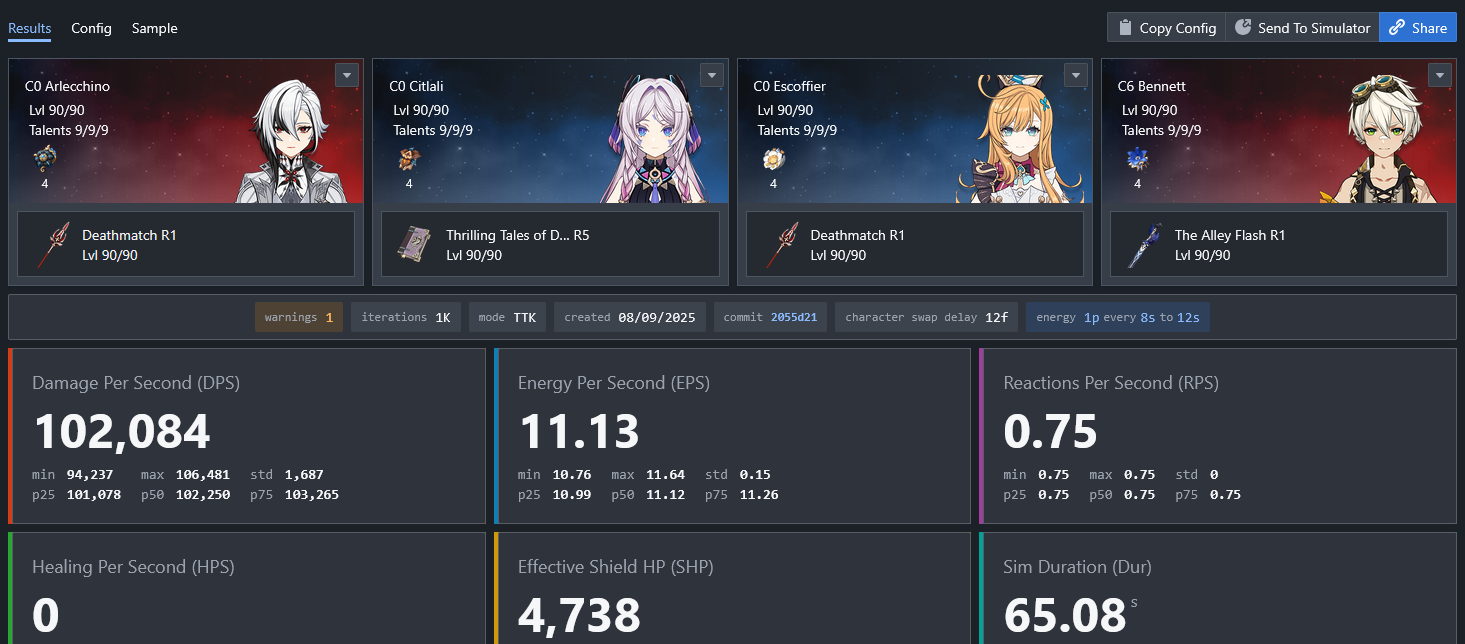Click the clipboard icon on Copy Config
This screenshot has width=1465, height=644.
point(1125,28)
